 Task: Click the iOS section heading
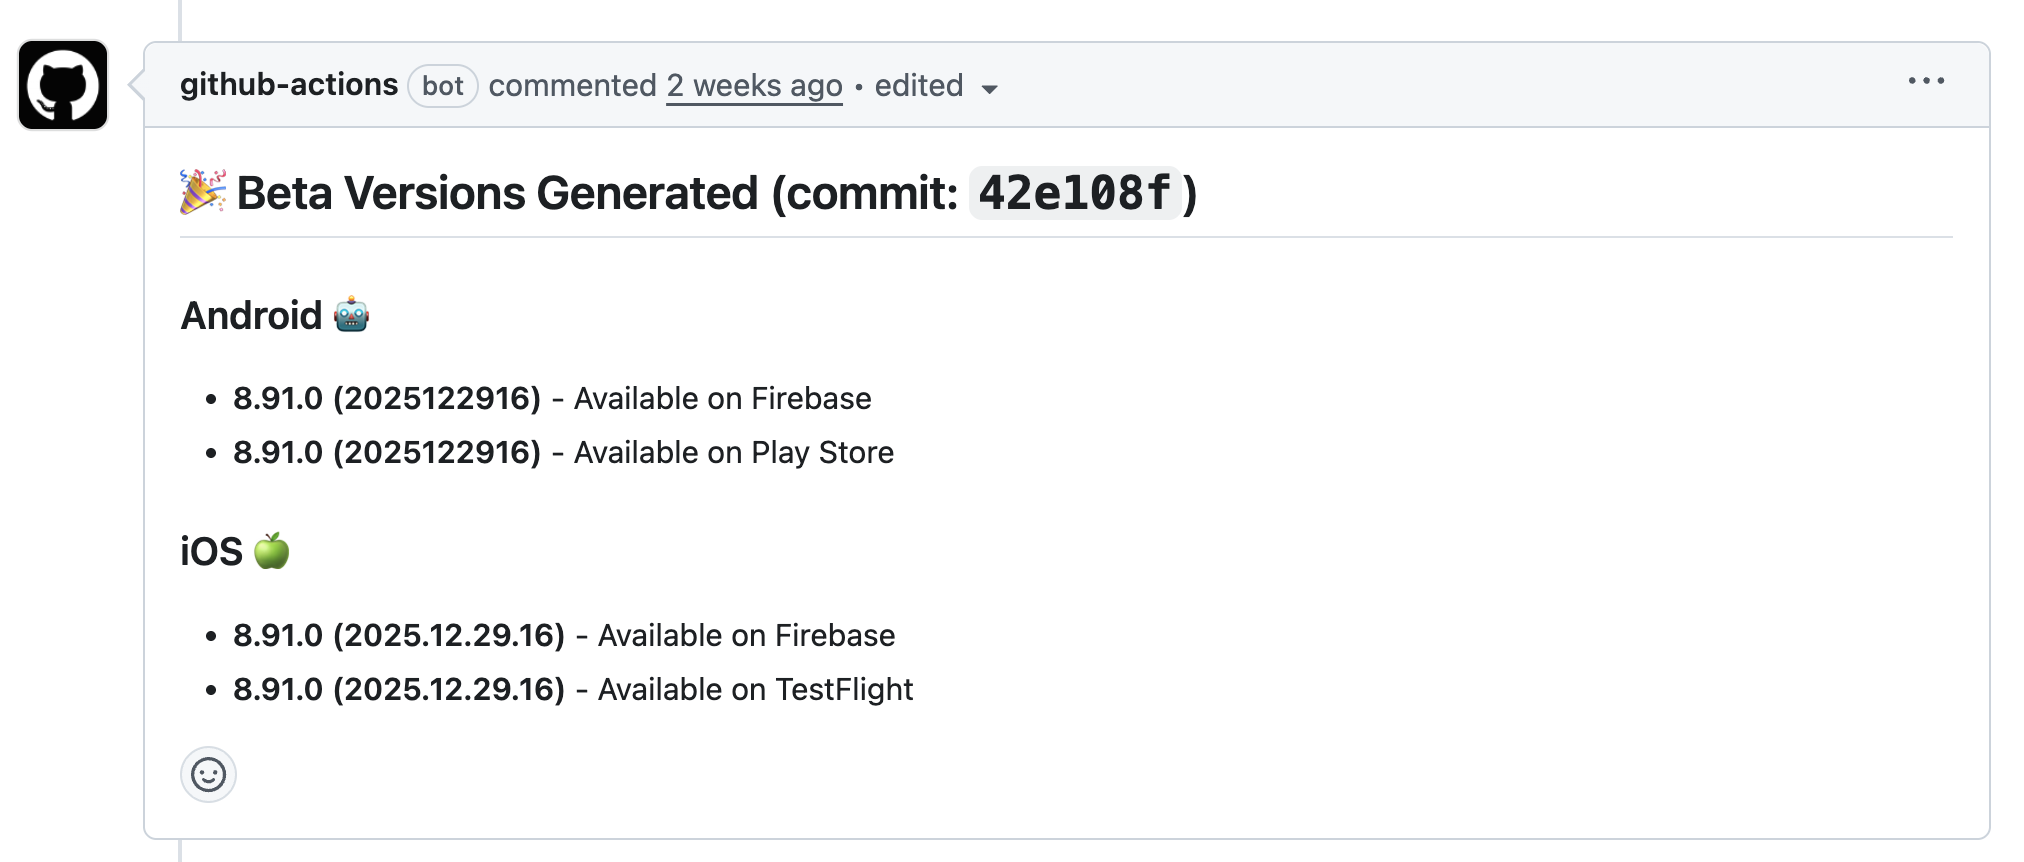pyautogui.click(x=211, y=552)
